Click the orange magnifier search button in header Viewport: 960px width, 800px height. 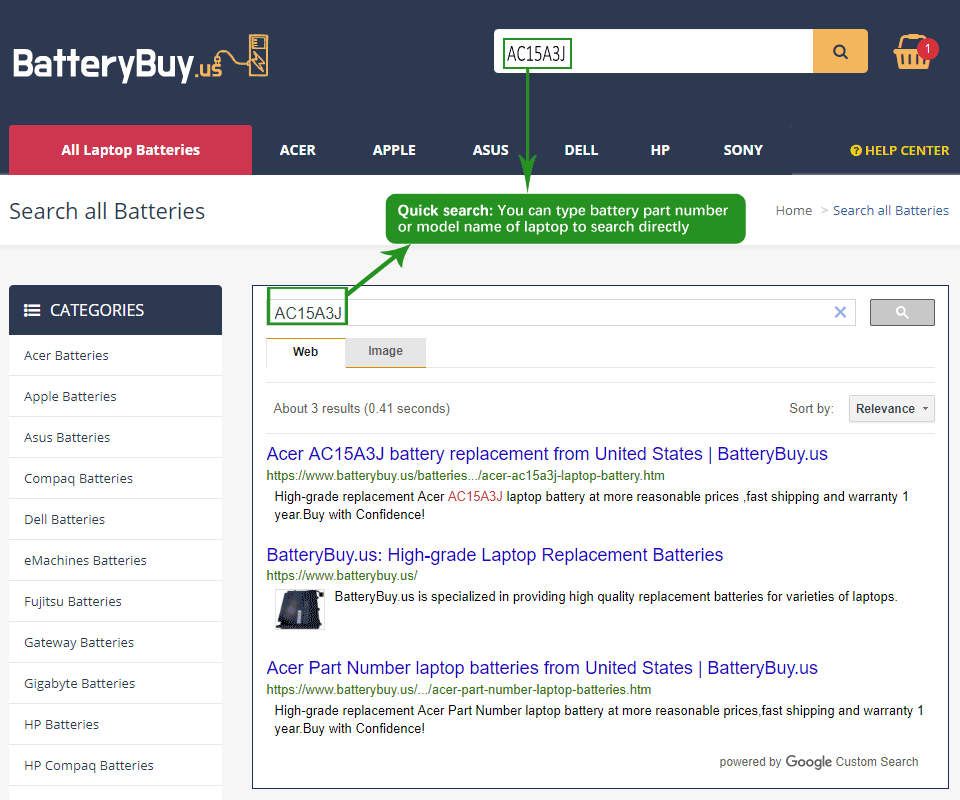(x=840, y=52)
